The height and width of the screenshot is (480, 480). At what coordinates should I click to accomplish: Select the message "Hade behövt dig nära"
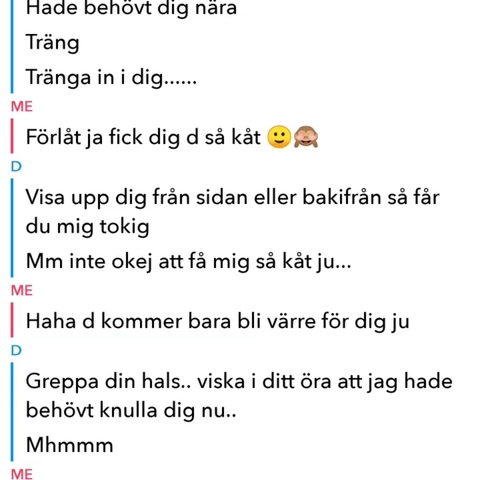(131, 8)
